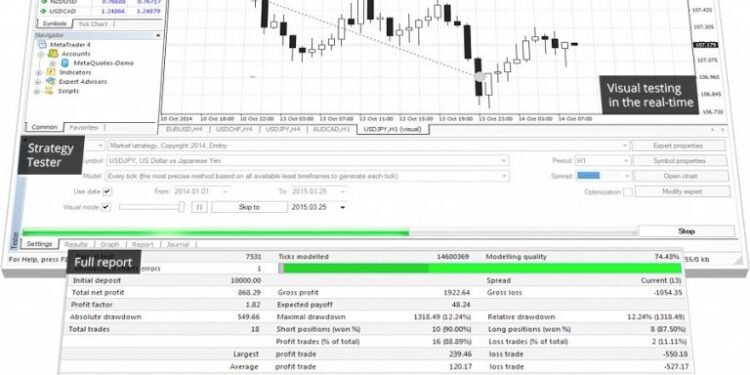Screen dimensions: 750x375
Task: Pause the visual test playback
Action: coord(199,207)
